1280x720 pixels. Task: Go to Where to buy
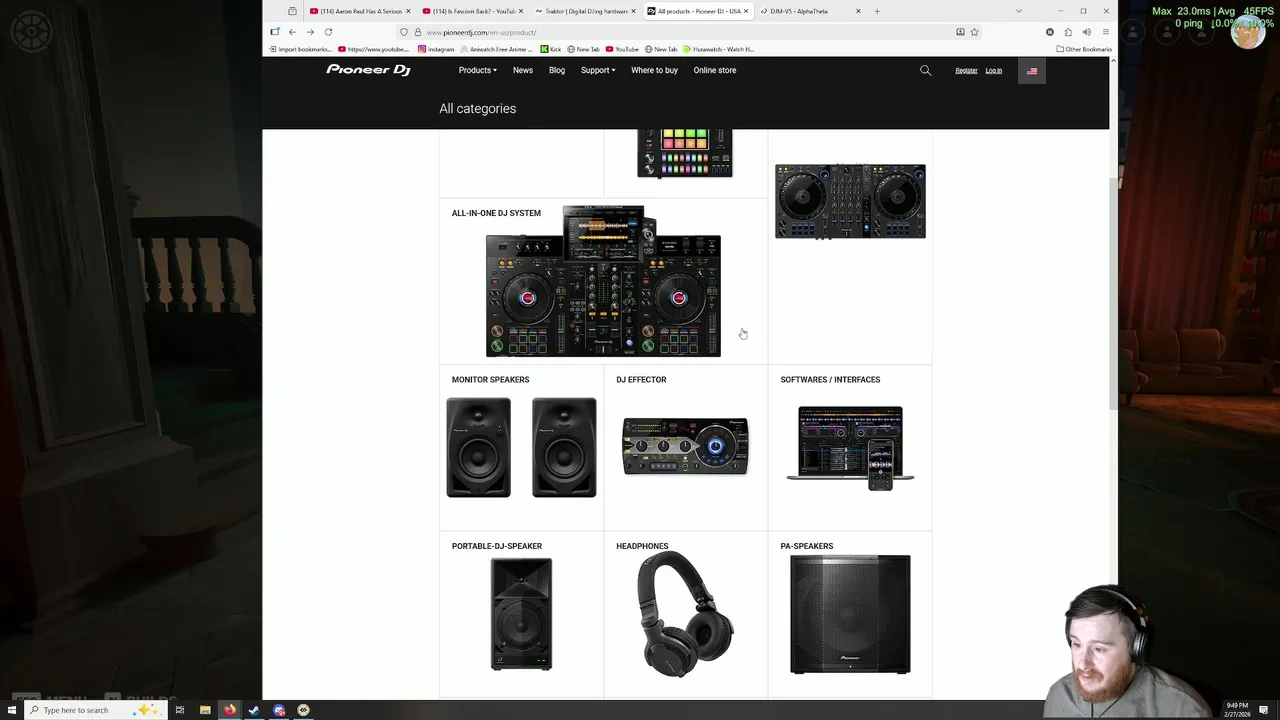654,70
